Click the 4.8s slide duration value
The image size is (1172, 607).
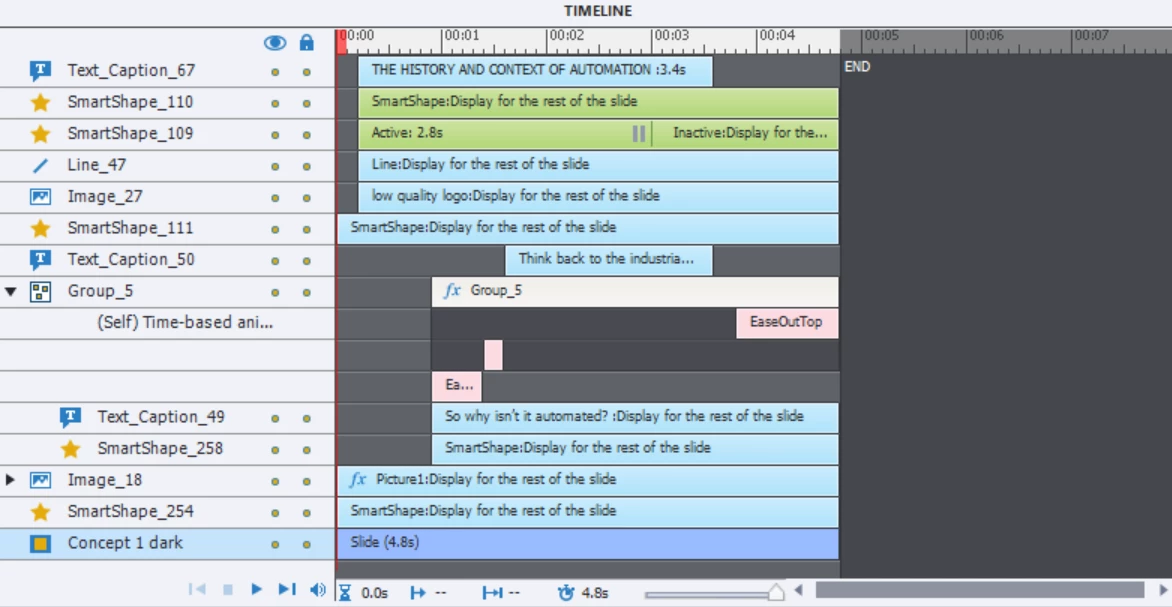[594, 593]
